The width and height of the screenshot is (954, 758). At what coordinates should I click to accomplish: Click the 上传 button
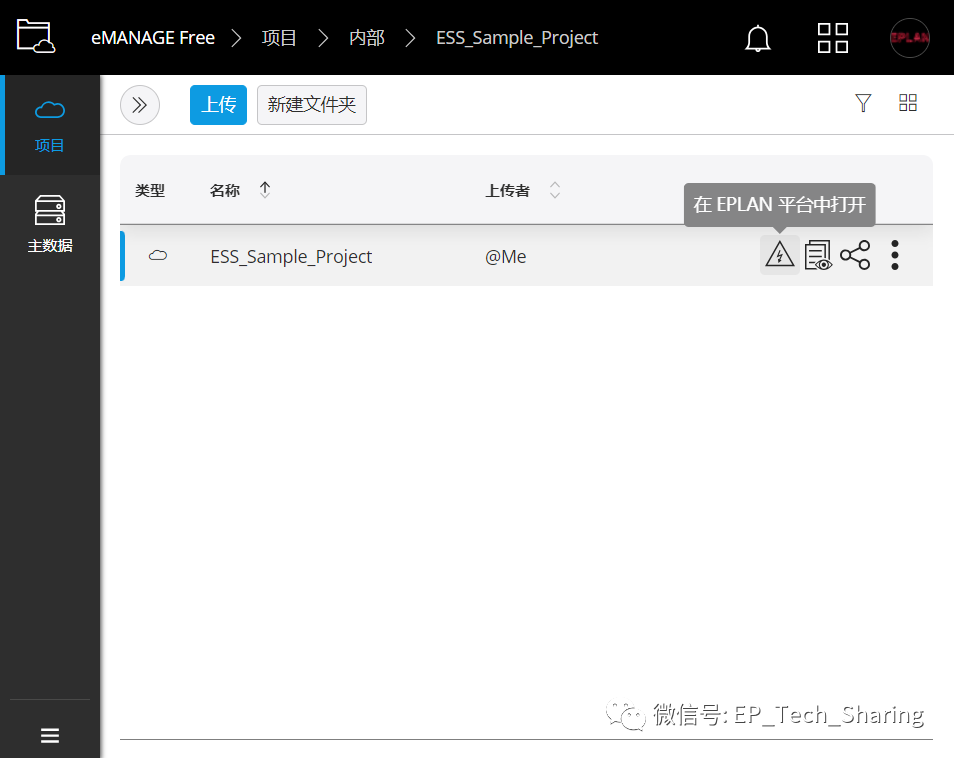point(218,104)
